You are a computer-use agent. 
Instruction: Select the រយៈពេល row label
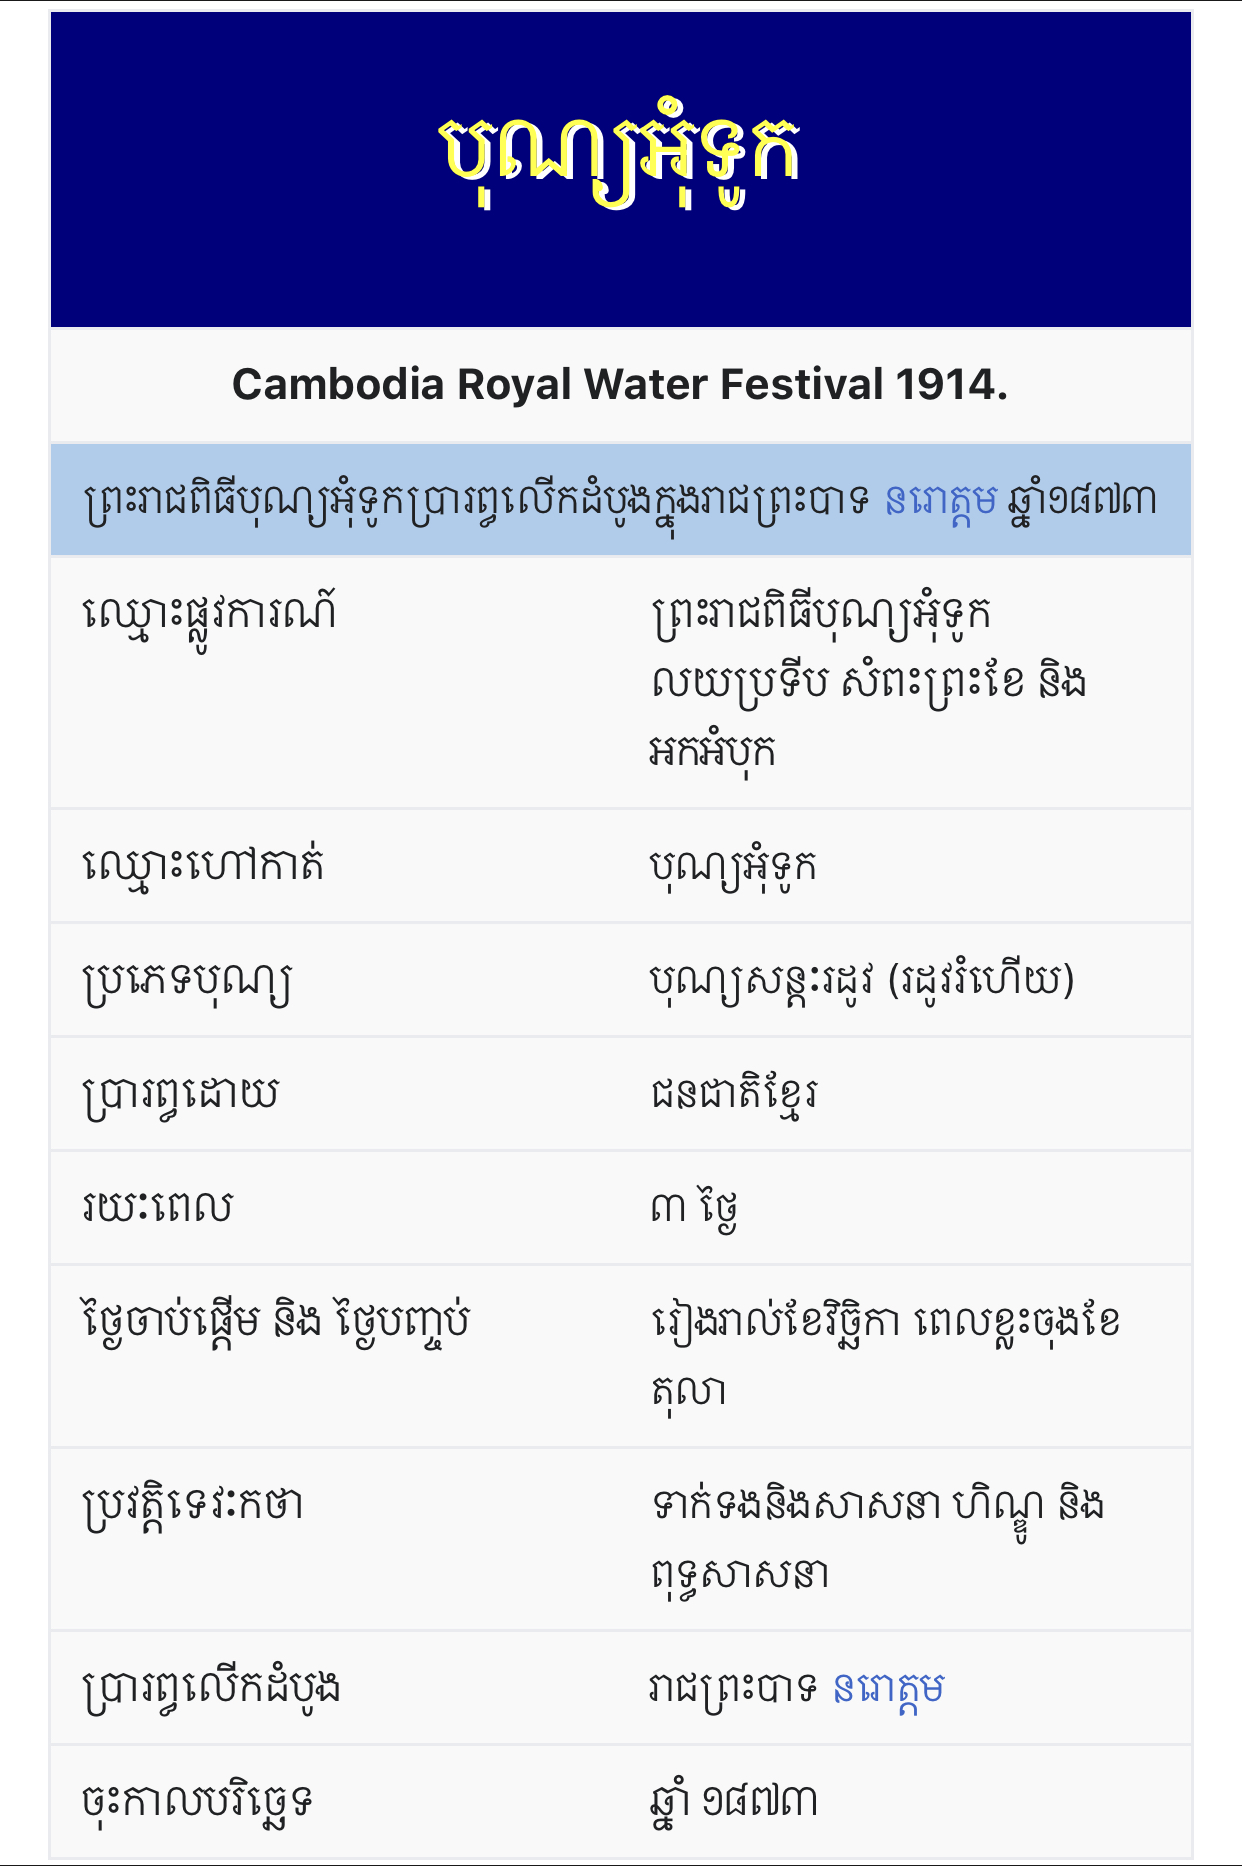(x=157, y=1208)
